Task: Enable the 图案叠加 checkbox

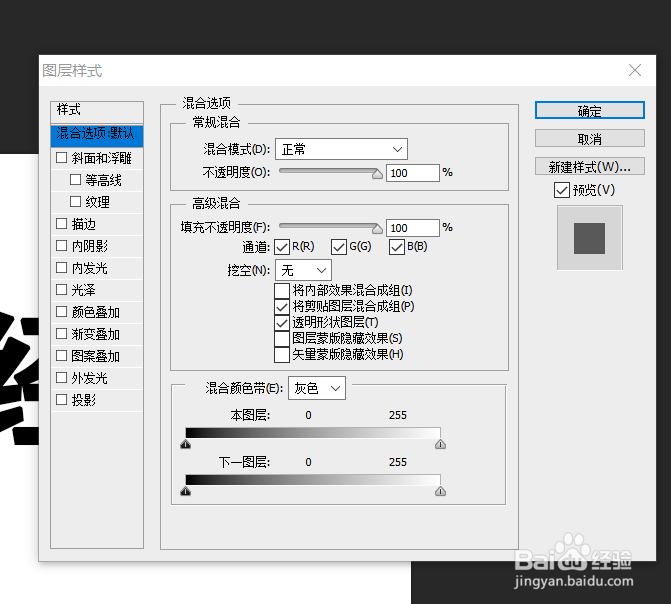Action: 62,355
